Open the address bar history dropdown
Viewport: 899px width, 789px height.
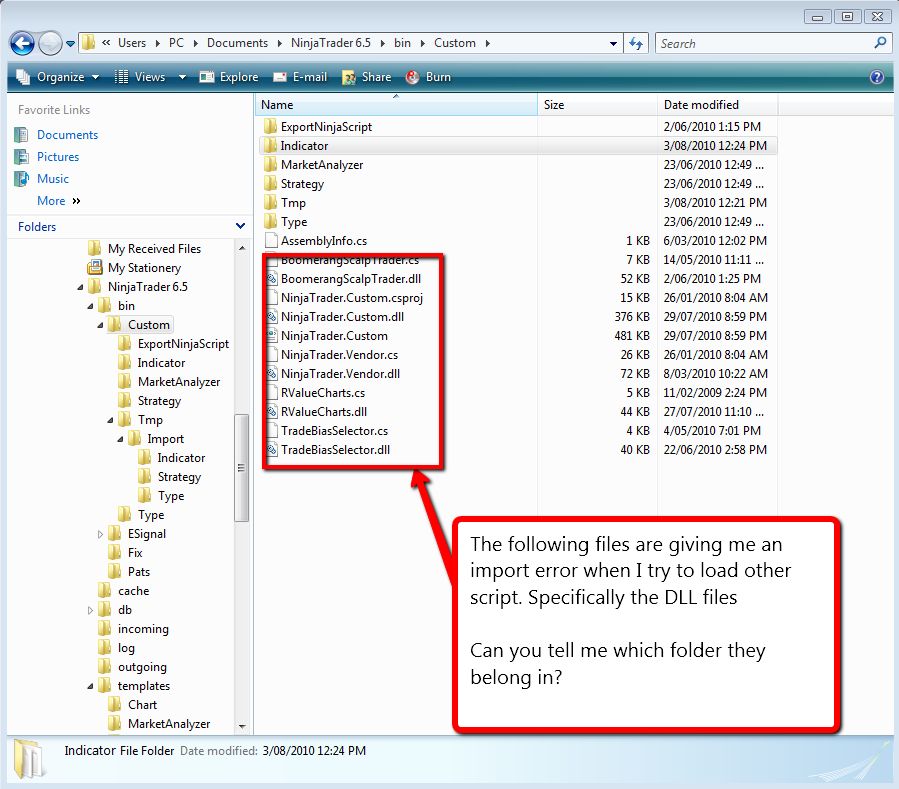(x=613, y=44)
